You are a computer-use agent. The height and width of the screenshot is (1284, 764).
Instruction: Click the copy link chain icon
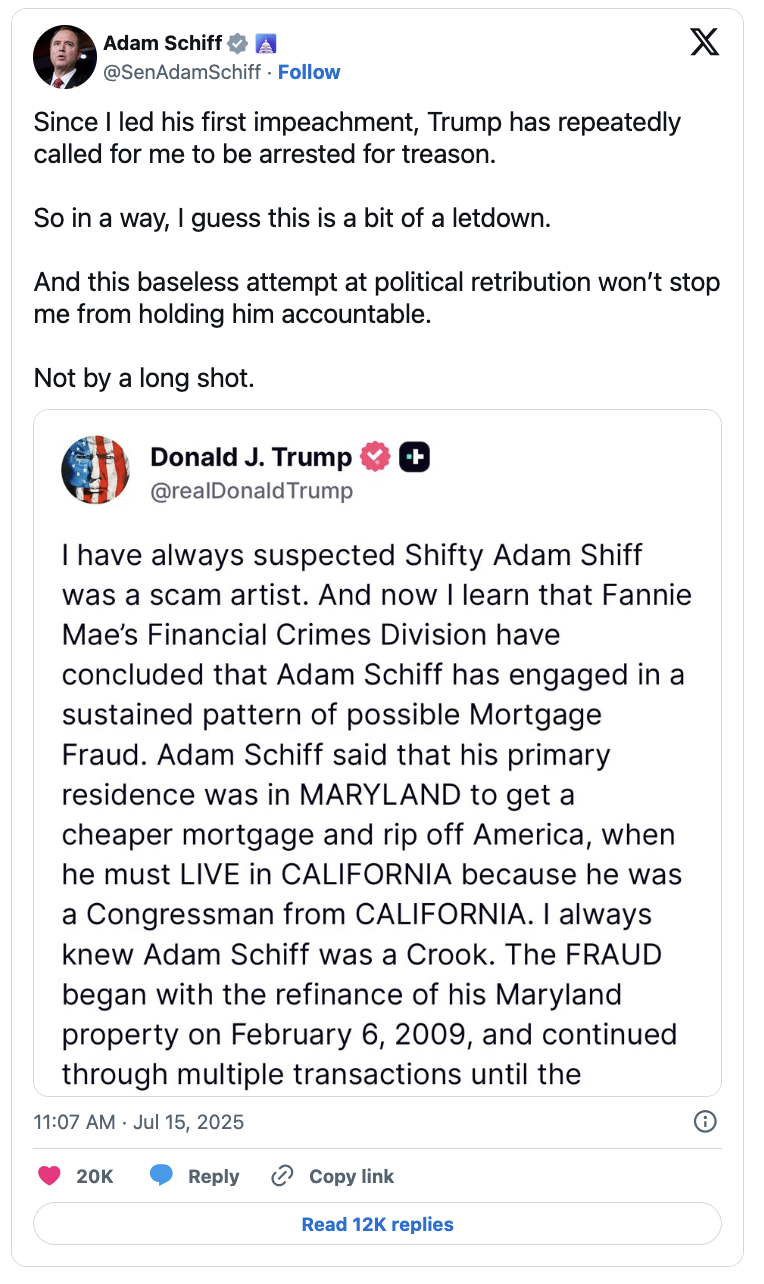[x=282, y=1176]
